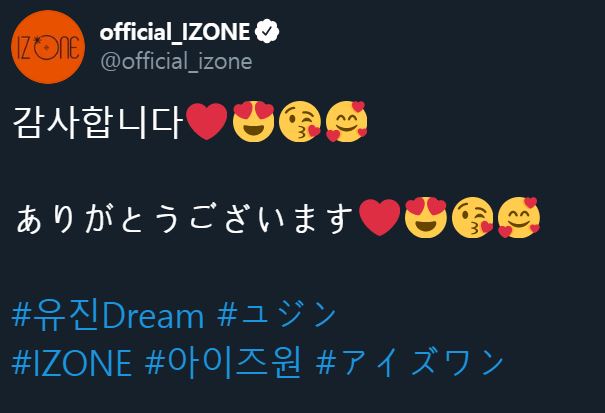The height and width of the screenshot is (413, 605).
Task: Open the #ユジン hashtag
Action: (277, 316)
